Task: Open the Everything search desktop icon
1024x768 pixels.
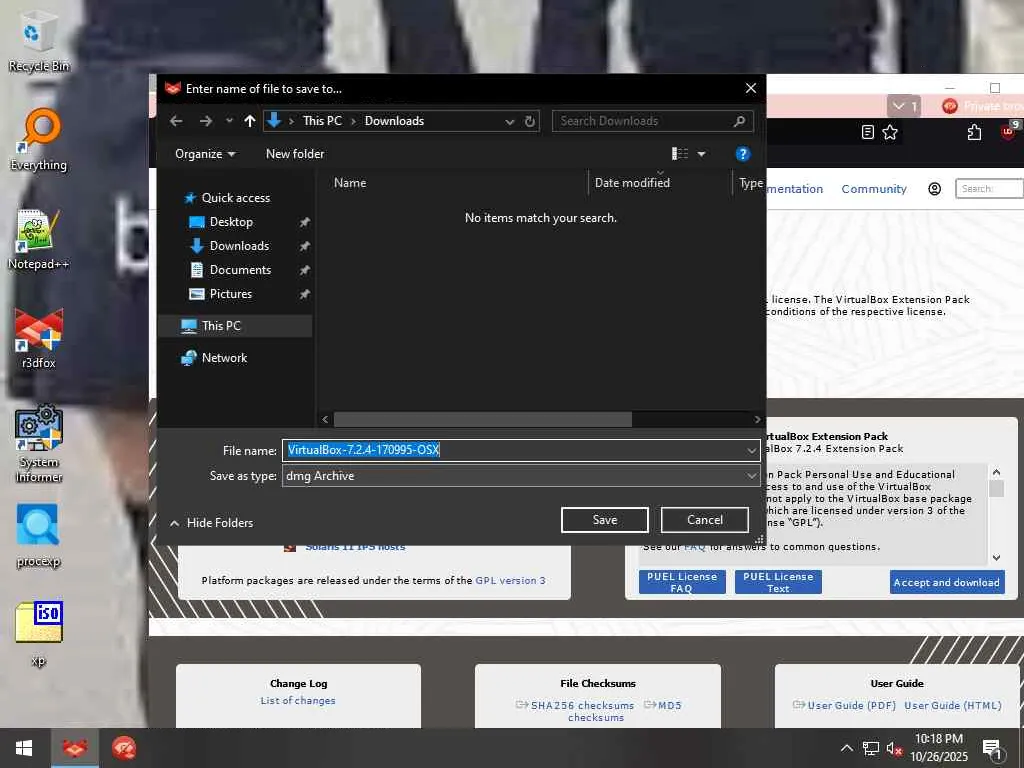Action: pos(39,140)
